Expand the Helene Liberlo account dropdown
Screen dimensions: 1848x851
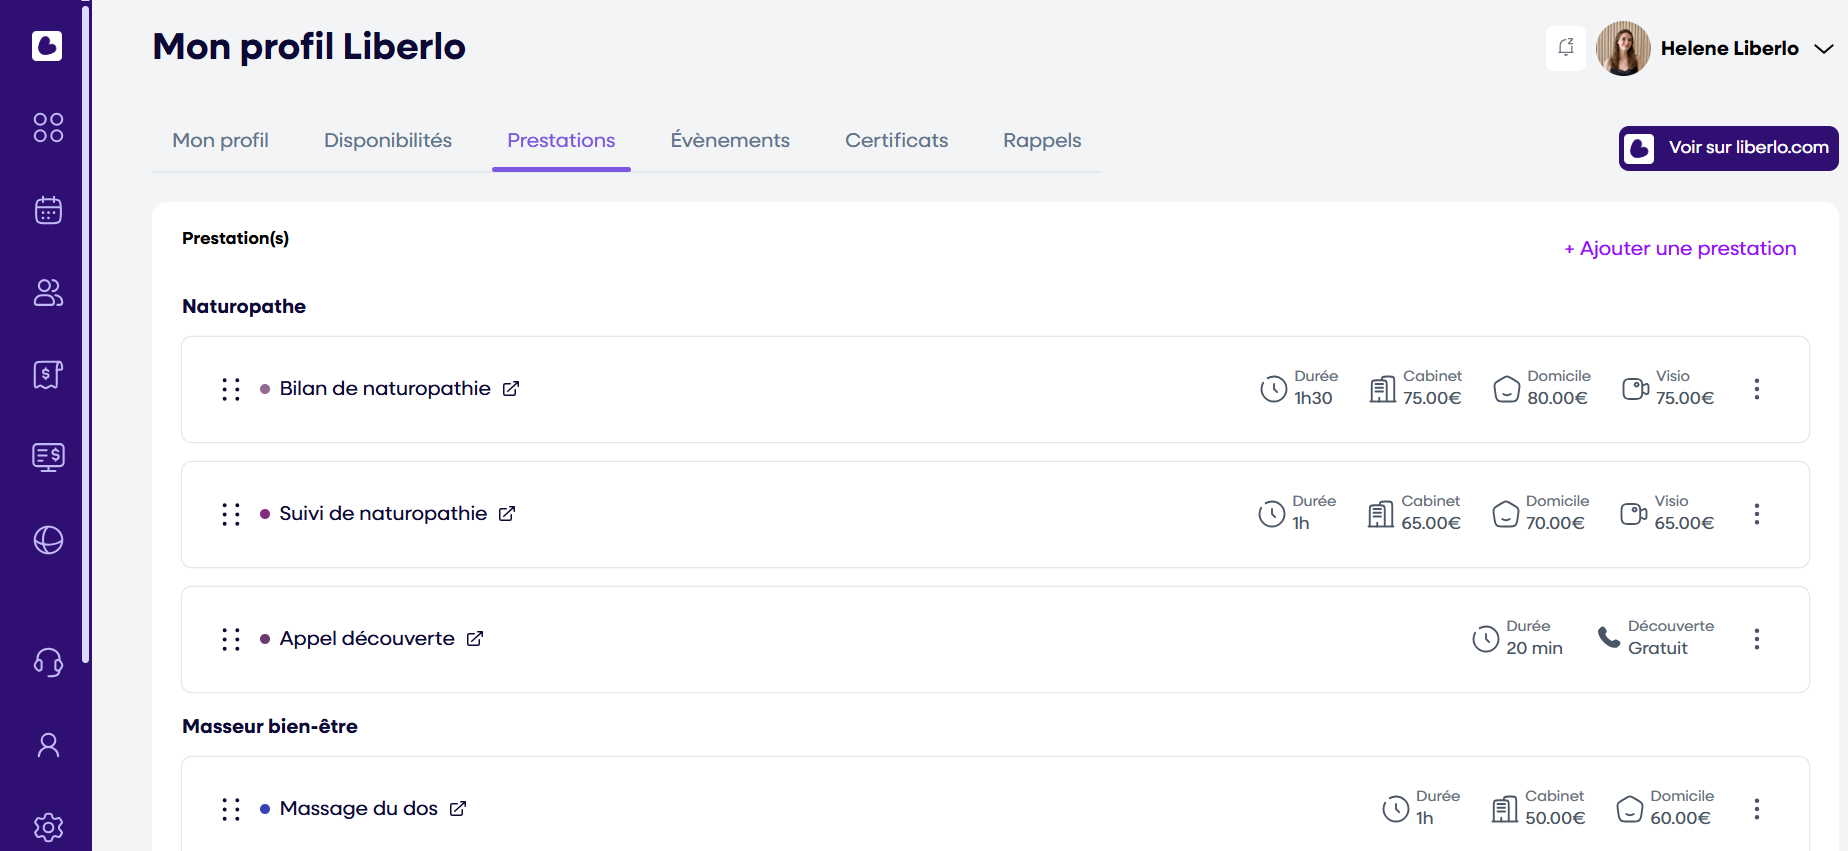[1823, 49]
